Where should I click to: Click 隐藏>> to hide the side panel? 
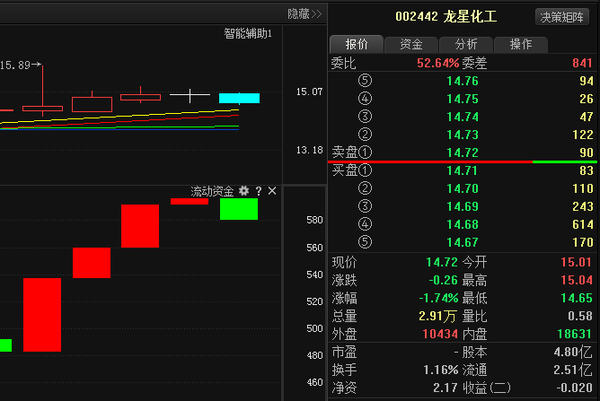click(305, 14)
